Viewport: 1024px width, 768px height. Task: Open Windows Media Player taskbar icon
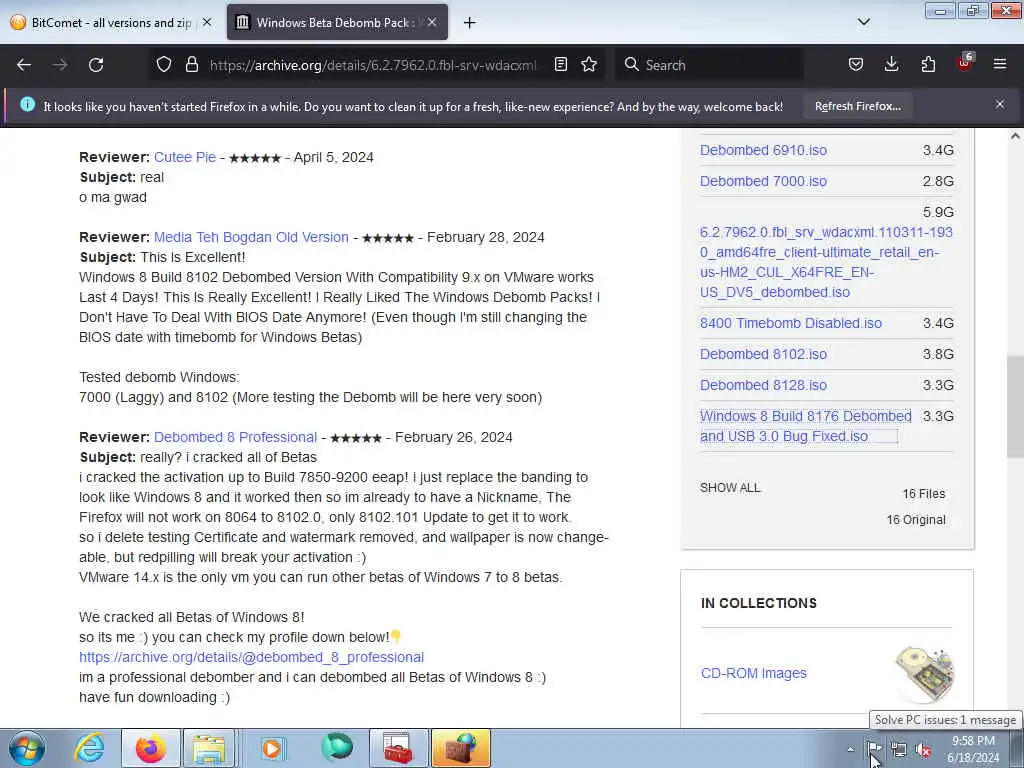[x=272, y=748]
